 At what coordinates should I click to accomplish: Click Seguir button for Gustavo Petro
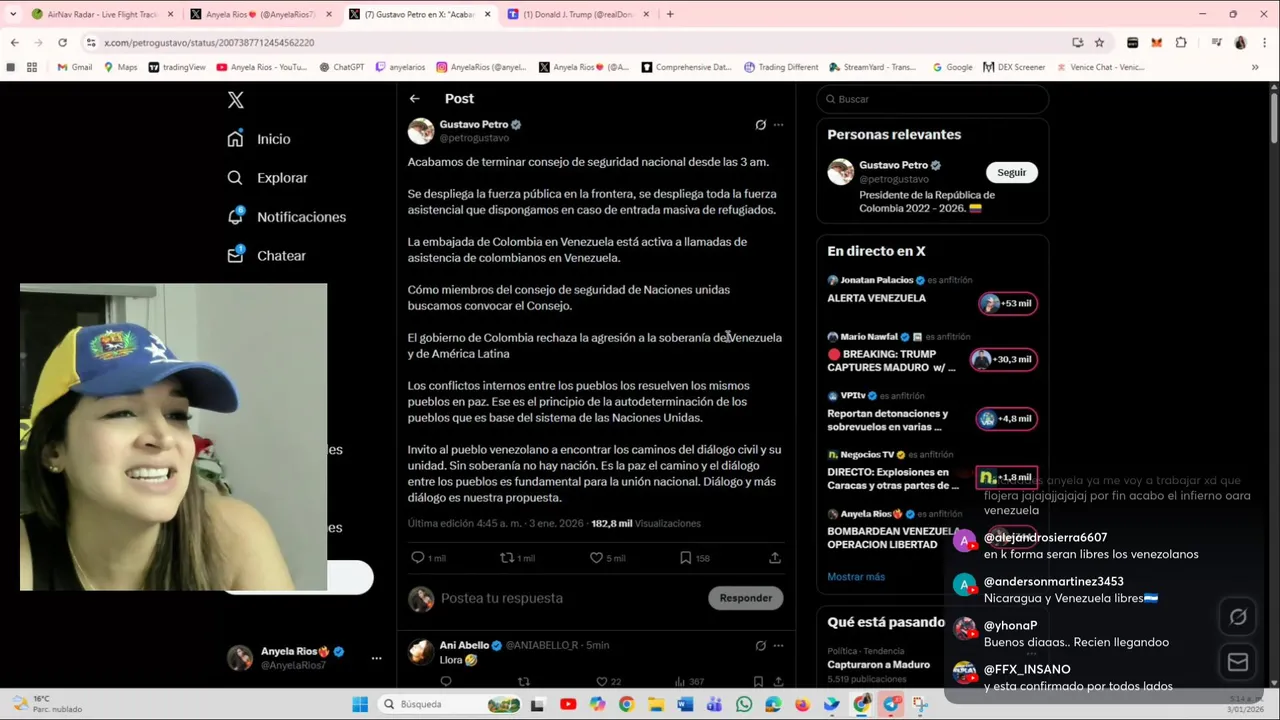1011,172
